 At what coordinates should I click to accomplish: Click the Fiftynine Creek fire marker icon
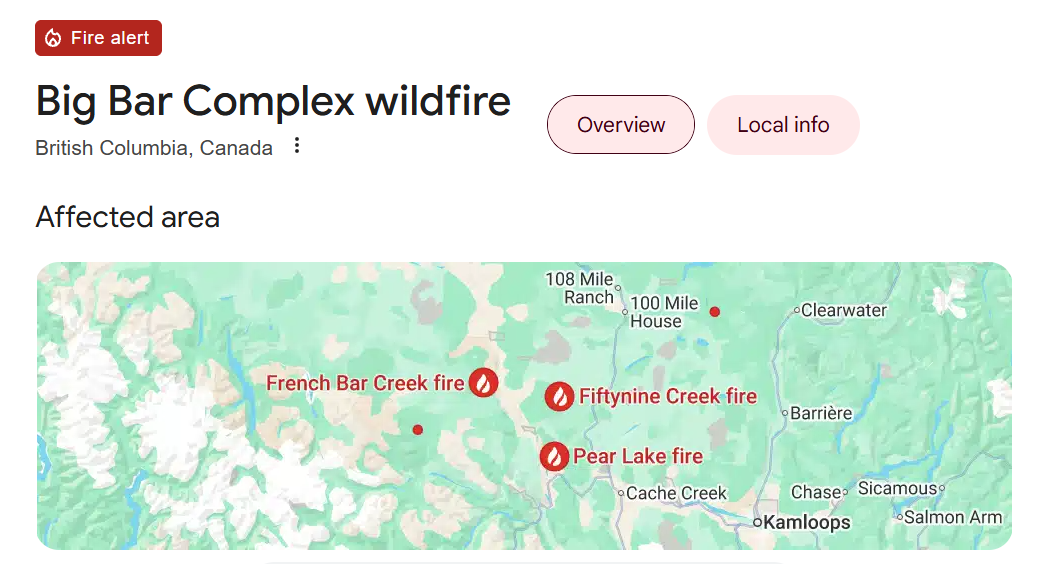pos(560,396)
